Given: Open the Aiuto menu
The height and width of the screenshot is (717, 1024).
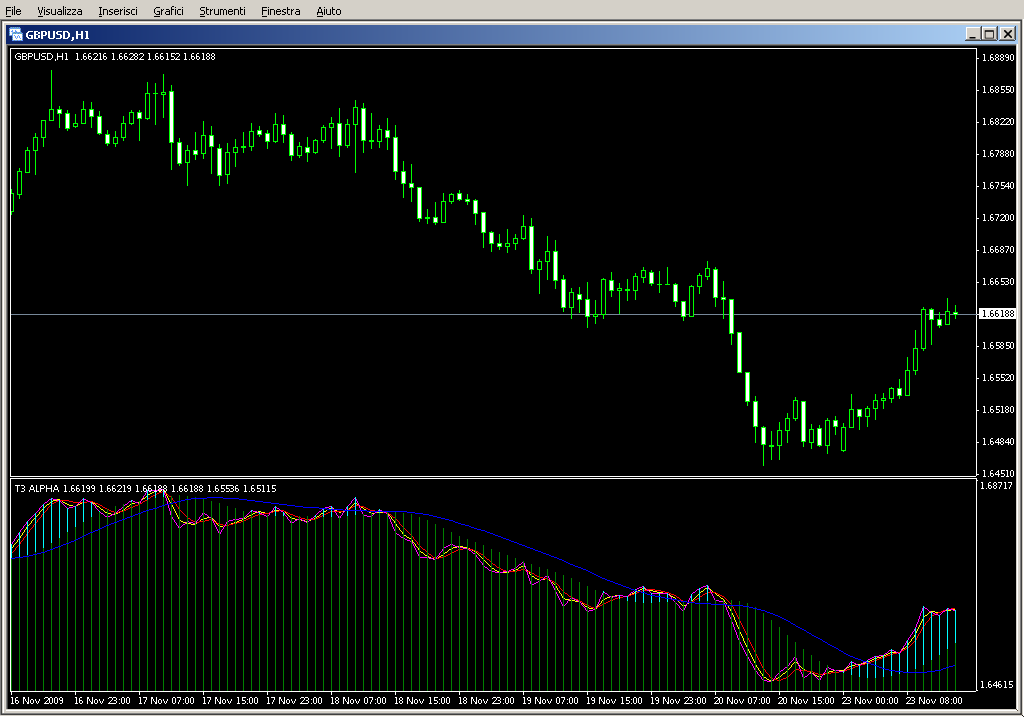Looking at the screenshot, I should 328,11.
